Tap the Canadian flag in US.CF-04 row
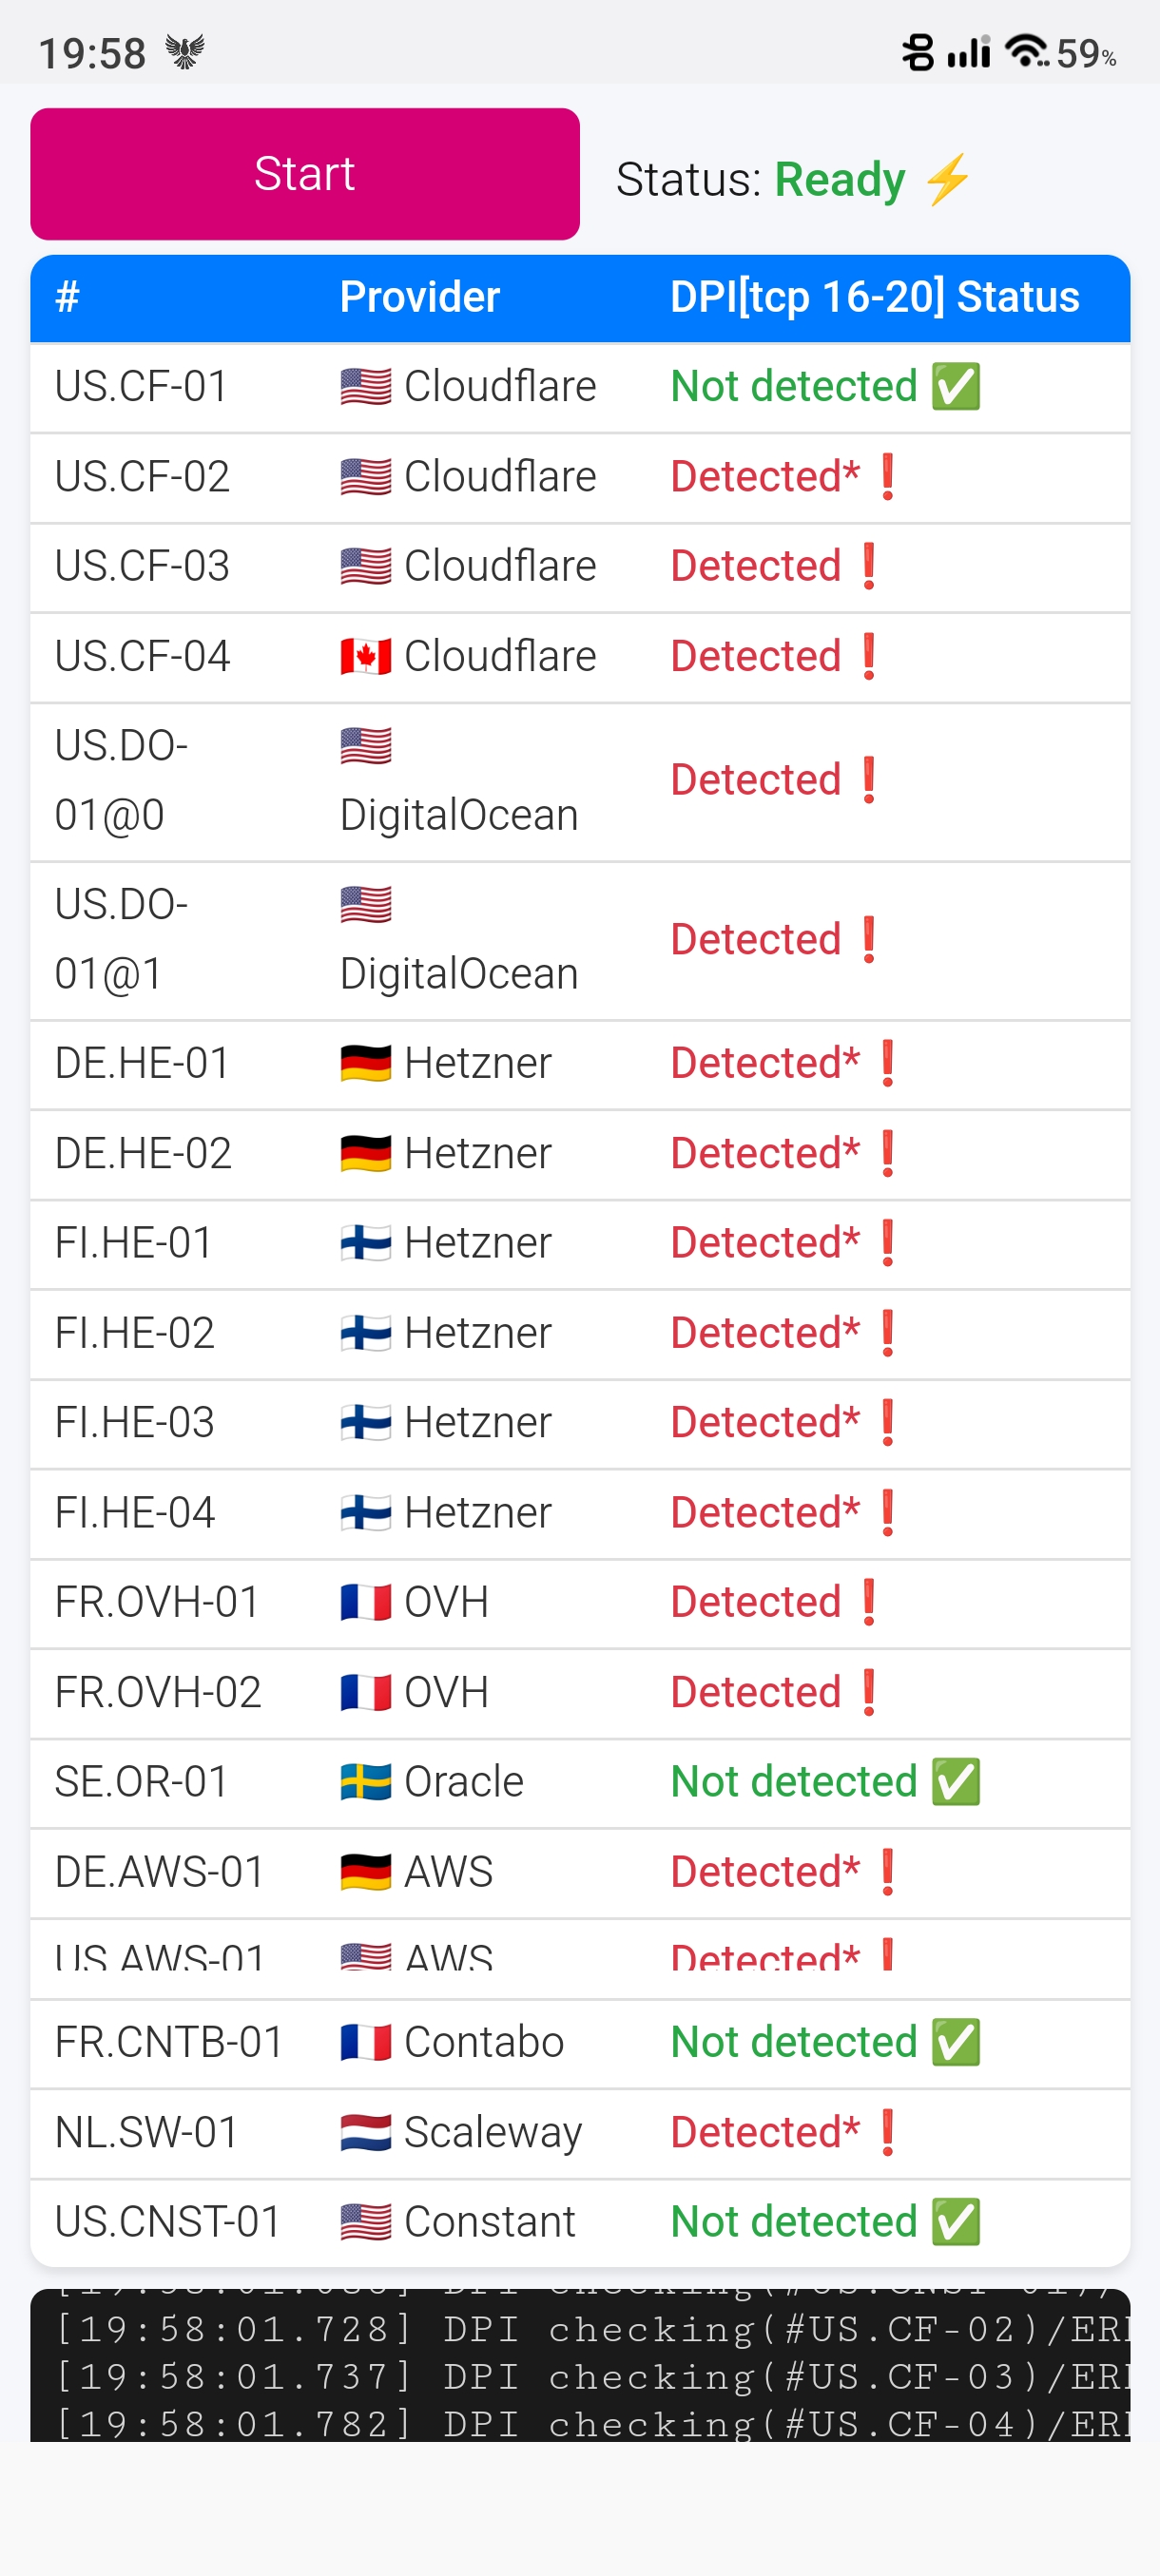Image resolution: width=1160 pixels, height=2576 pixels. click(x=365, y=657)
